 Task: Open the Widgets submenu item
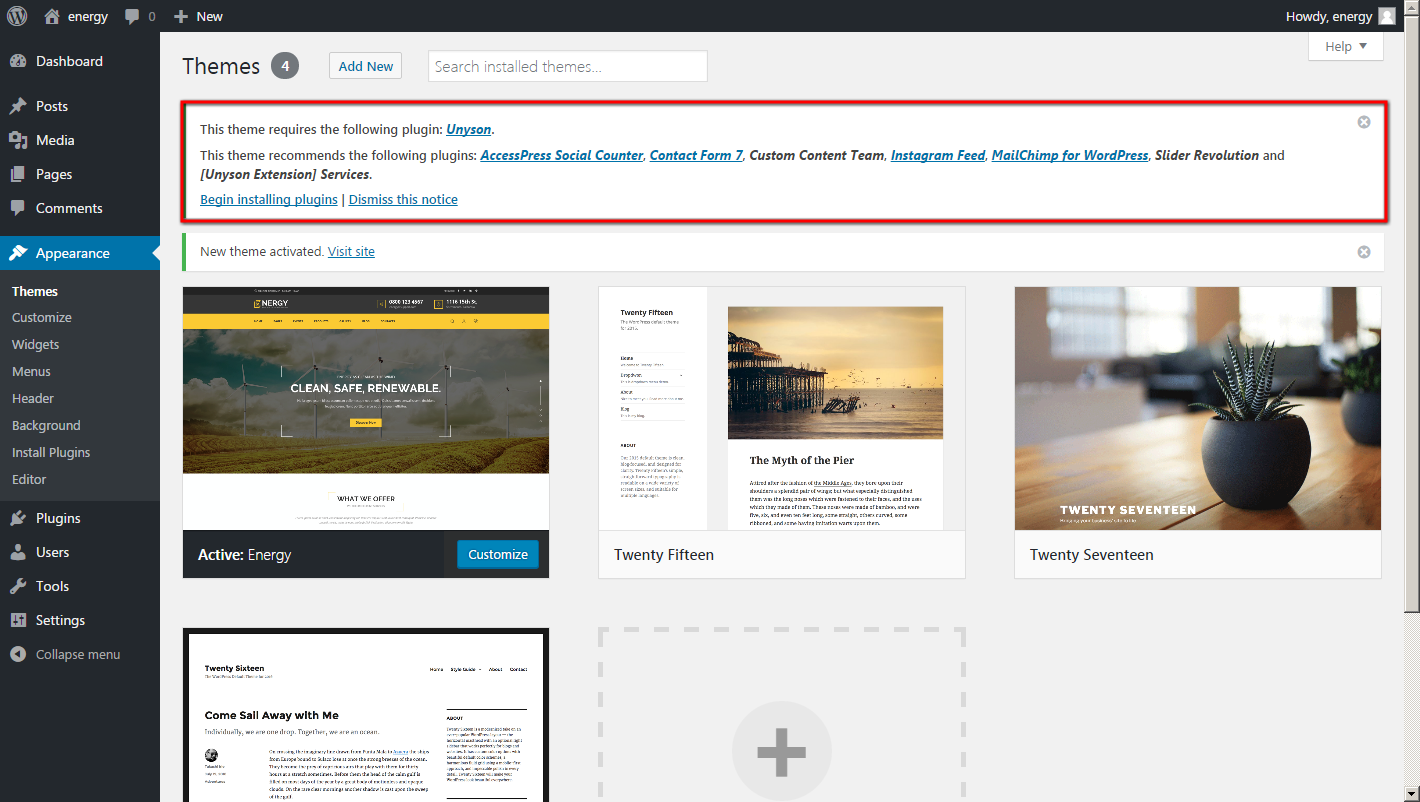pos(36,344)
